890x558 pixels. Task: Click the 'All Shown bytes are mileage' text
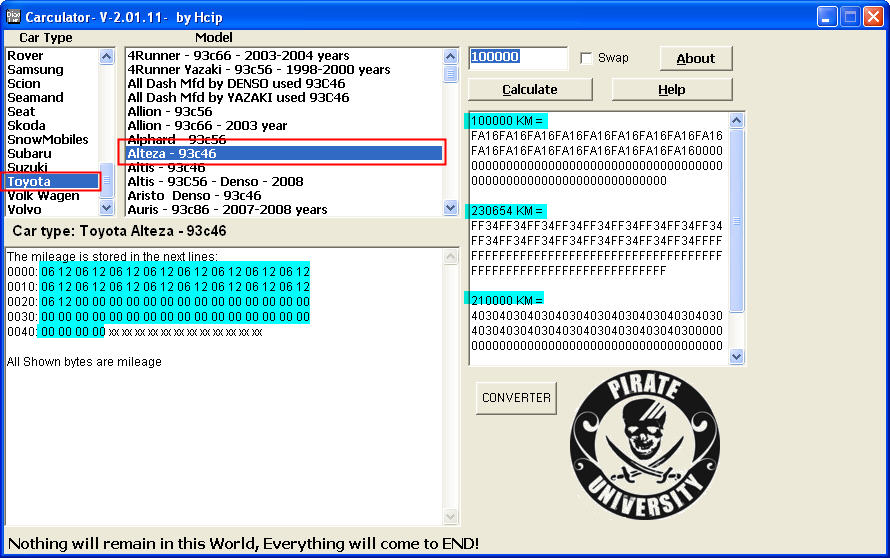[84, 362]
